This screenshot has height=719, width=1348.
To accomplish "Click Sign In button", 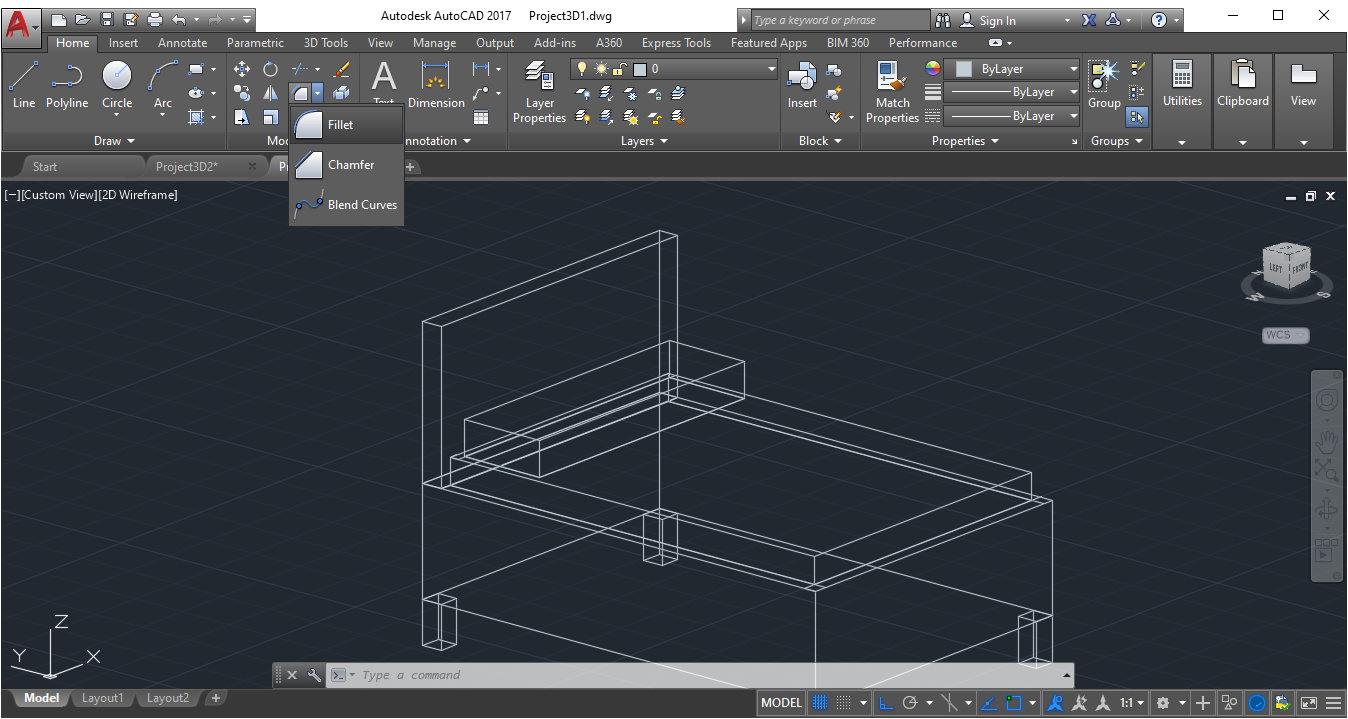I will (988, 20).
